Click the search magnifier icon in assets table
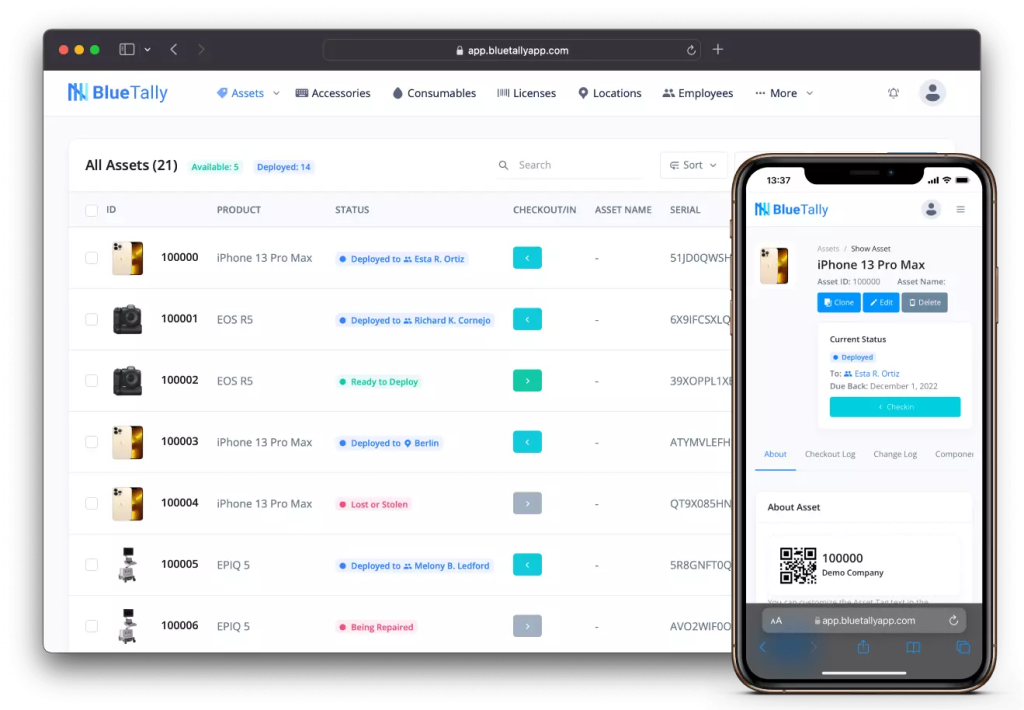1024x710 pixels. pos(503,165)
